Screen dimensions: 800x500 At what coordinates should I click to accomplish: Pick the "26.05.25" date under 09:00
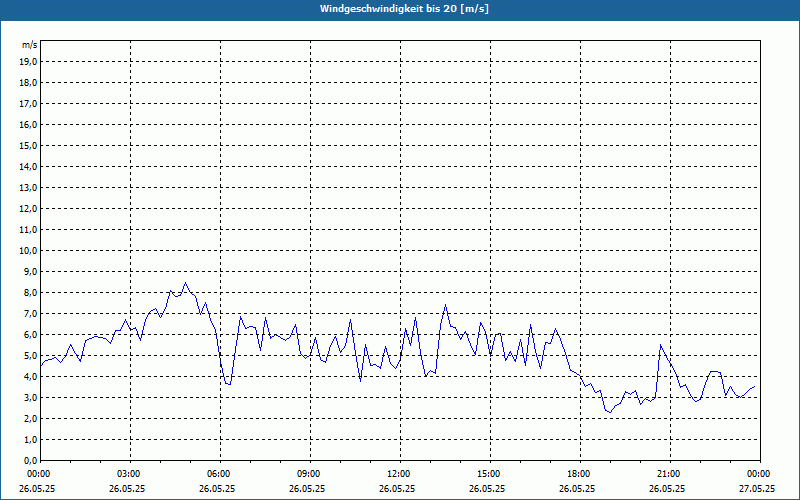click(307, 488)
